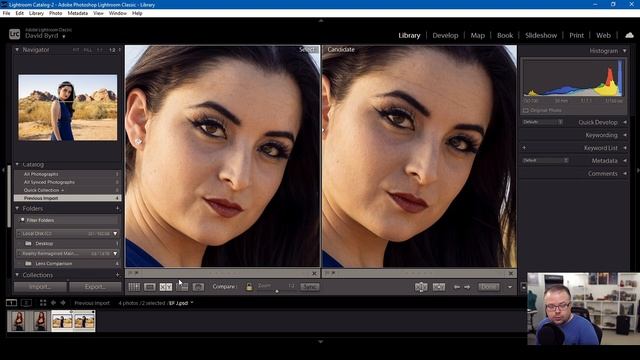Select fourth filmstrip thumbnail
Screen dimensions: 640x360
(x=84, y=321)
